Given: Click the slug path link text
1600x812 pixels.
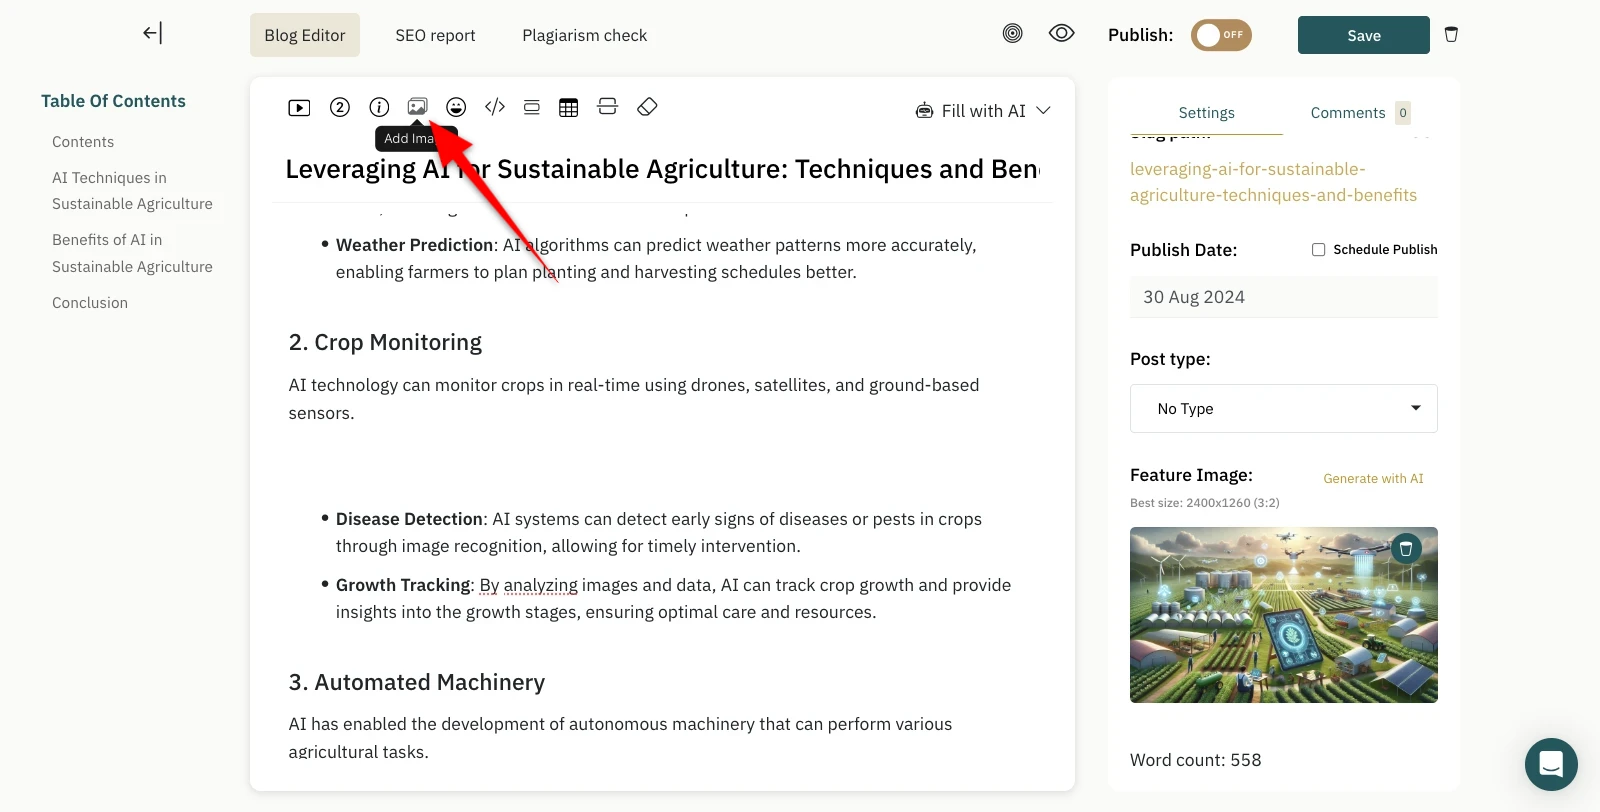Looking at the screenshot, I should (1273, 182).
